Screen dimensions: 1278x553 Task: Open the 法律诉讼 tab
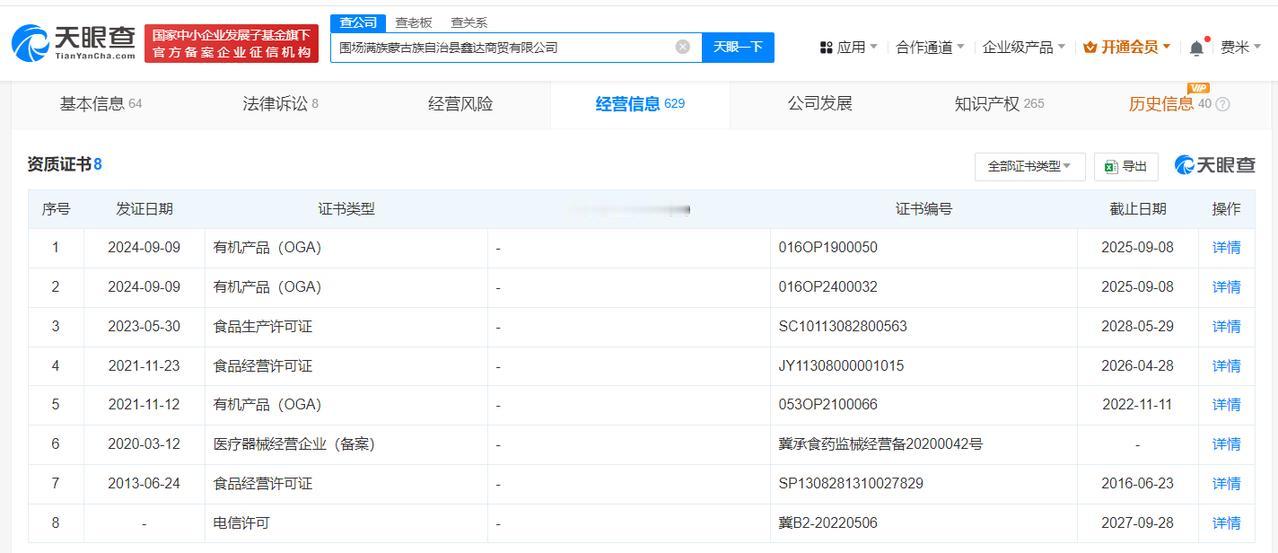(281, 104)
